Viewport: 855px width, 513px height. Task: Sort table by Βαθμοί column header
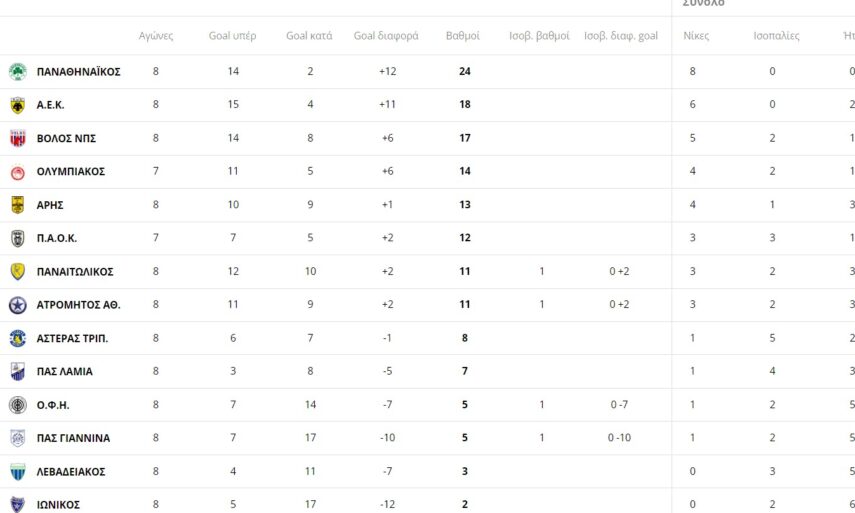point(462,36)
